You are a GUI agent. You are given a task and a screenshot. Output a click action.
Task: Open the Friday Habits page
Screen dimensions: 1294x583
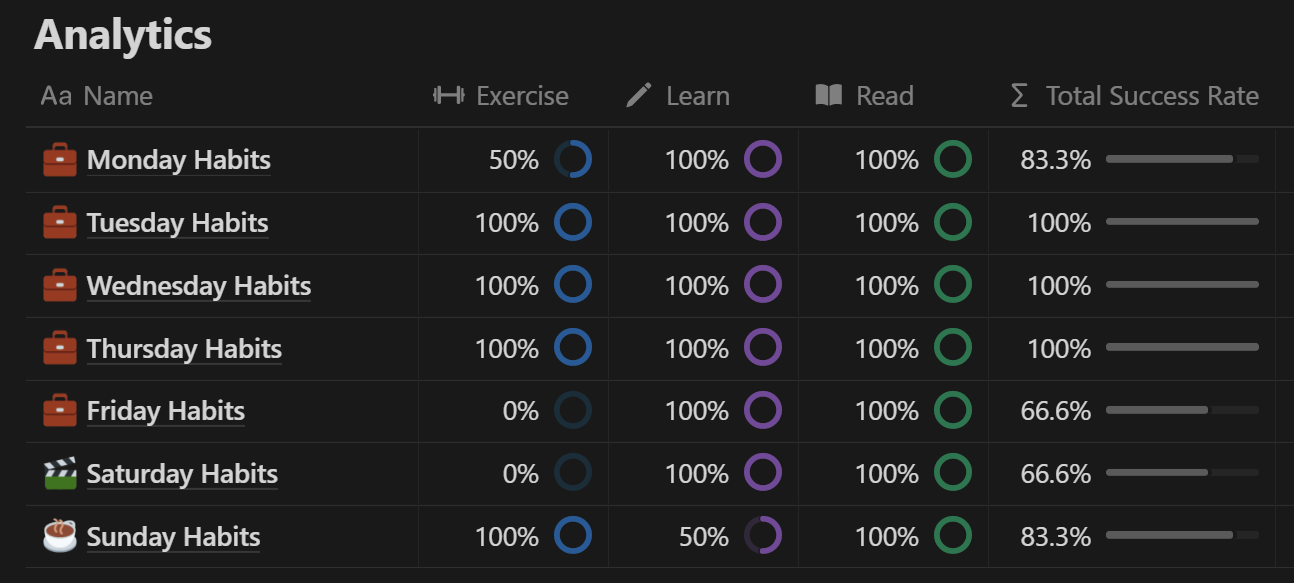[166, 411]
